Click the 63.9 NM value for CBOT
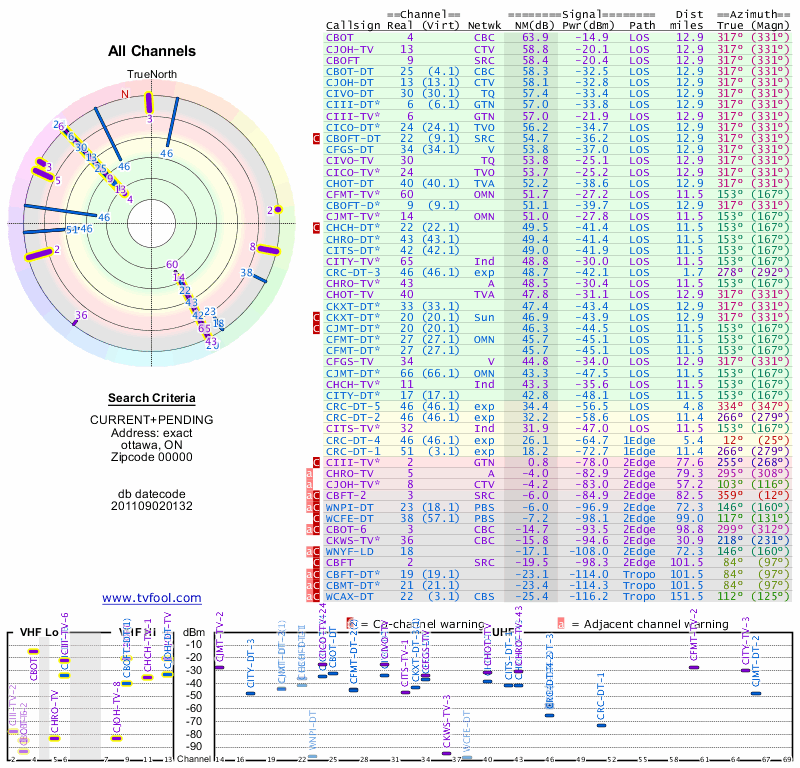 click(535, 38)
